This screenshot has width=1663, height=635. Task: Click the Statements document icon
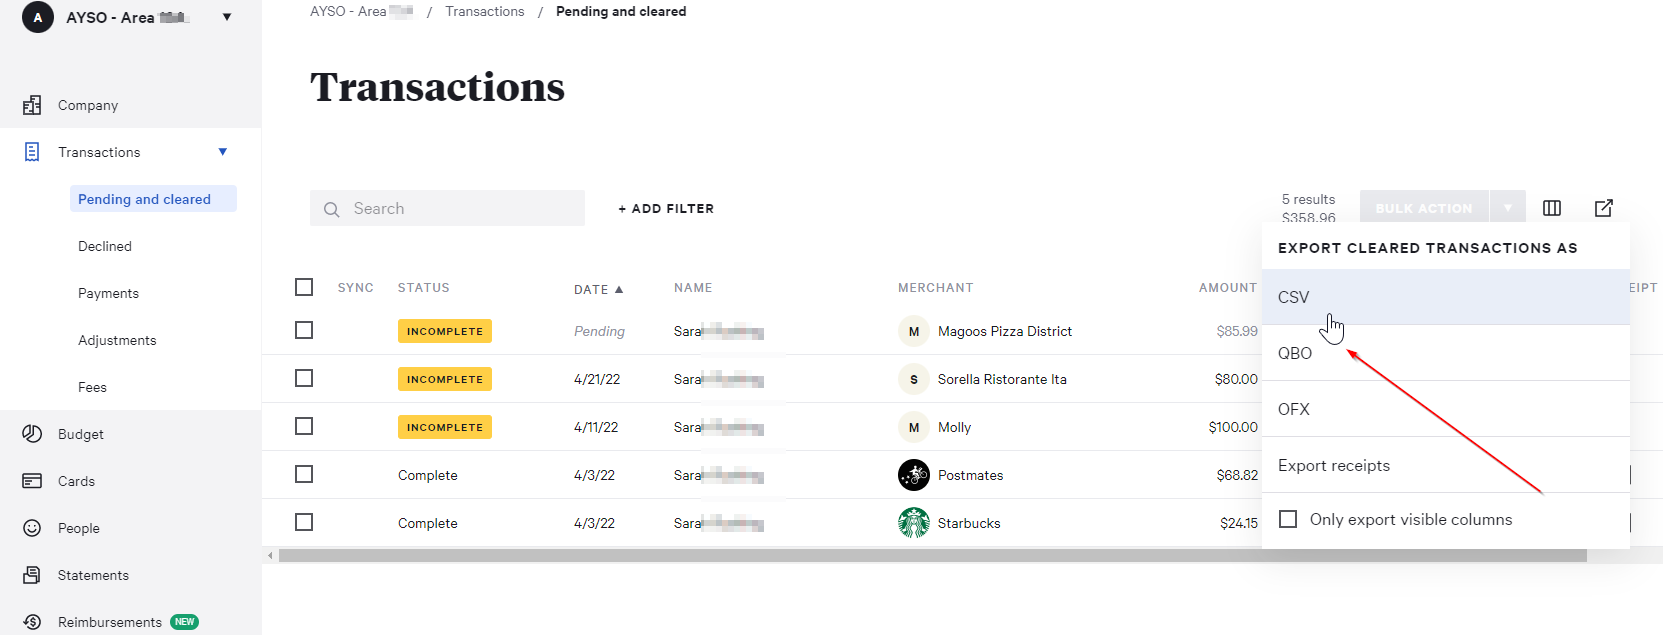pos(32,575)
